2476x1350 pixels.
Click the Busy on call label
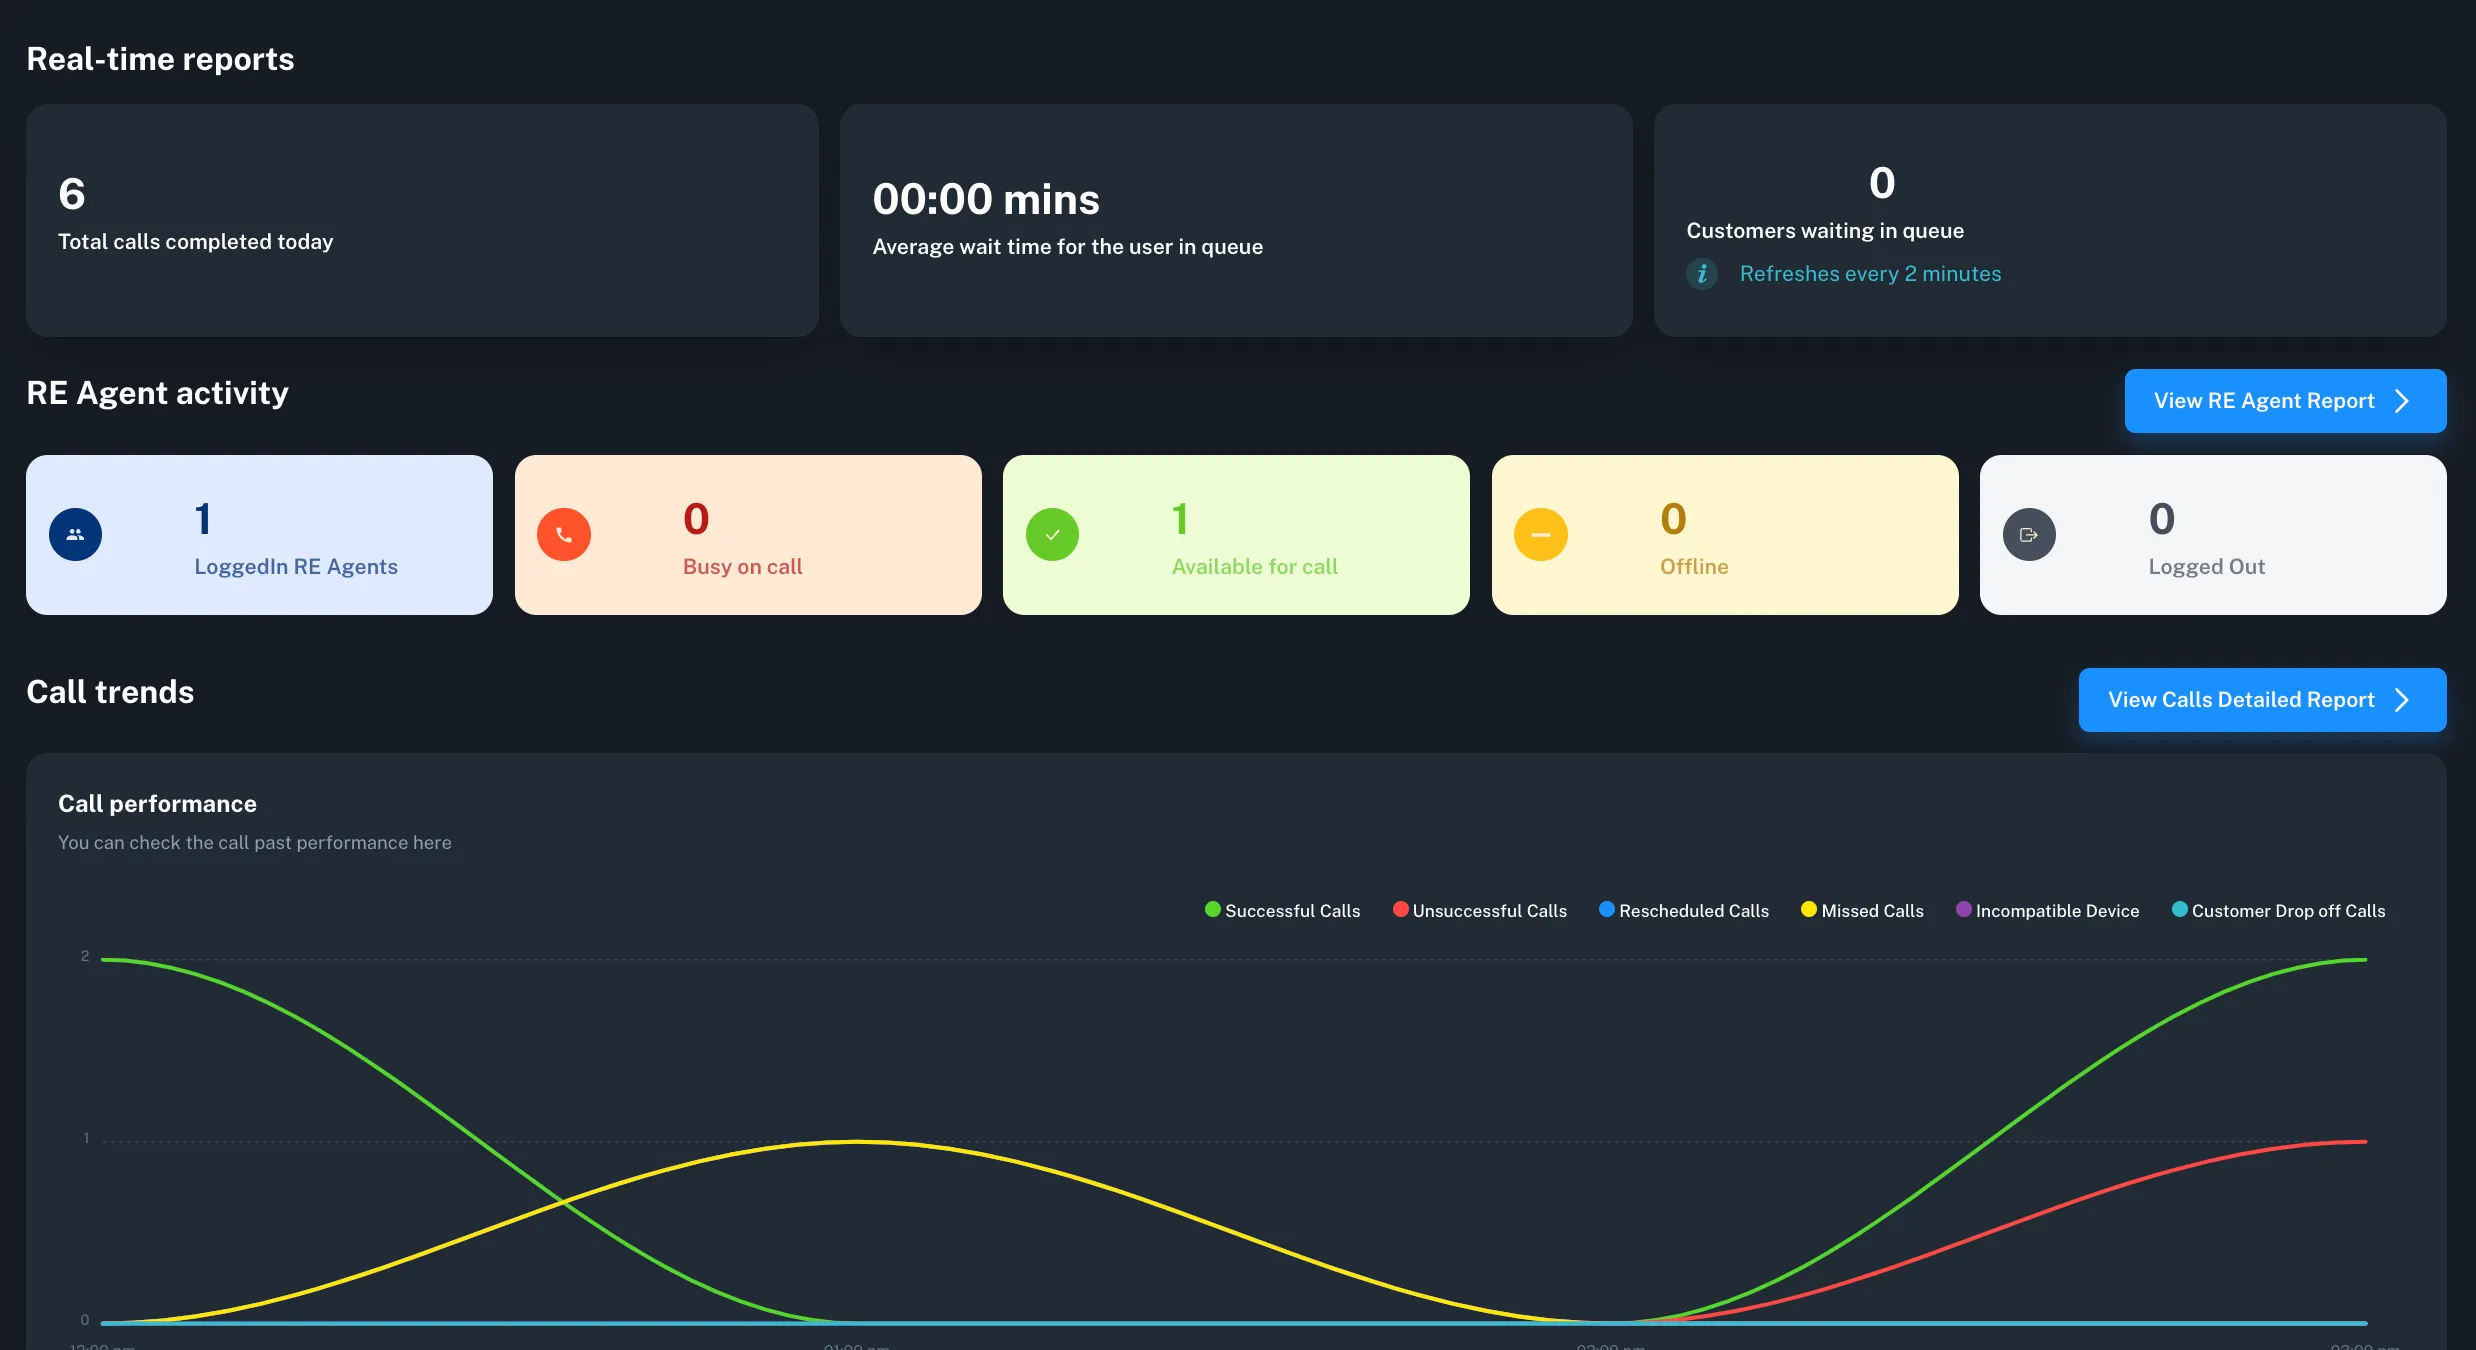(x=743, y=567)
